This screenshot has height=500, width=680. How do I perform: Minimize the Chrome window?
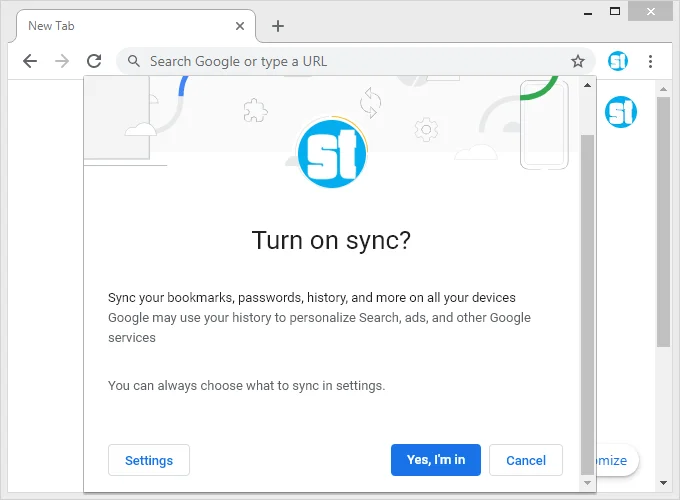pos(588,12)
